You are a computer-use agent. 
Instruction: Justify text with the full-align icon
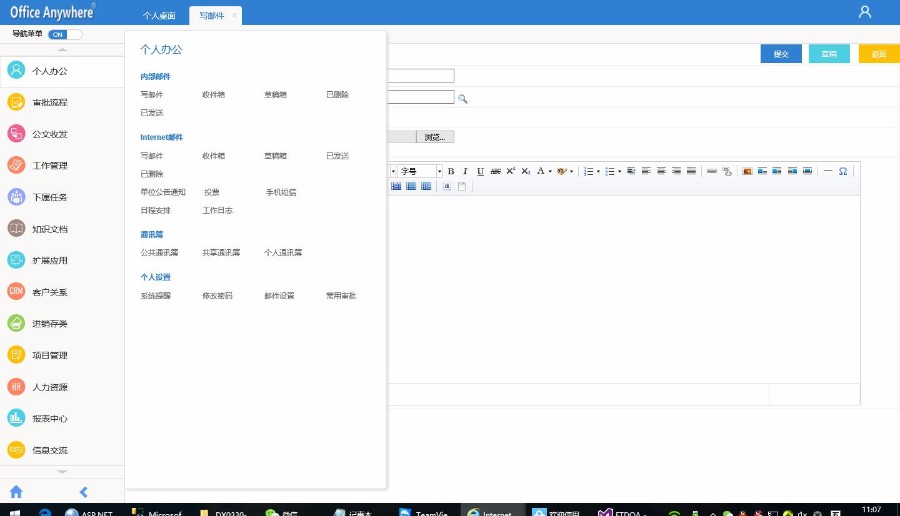click(691, 171)
